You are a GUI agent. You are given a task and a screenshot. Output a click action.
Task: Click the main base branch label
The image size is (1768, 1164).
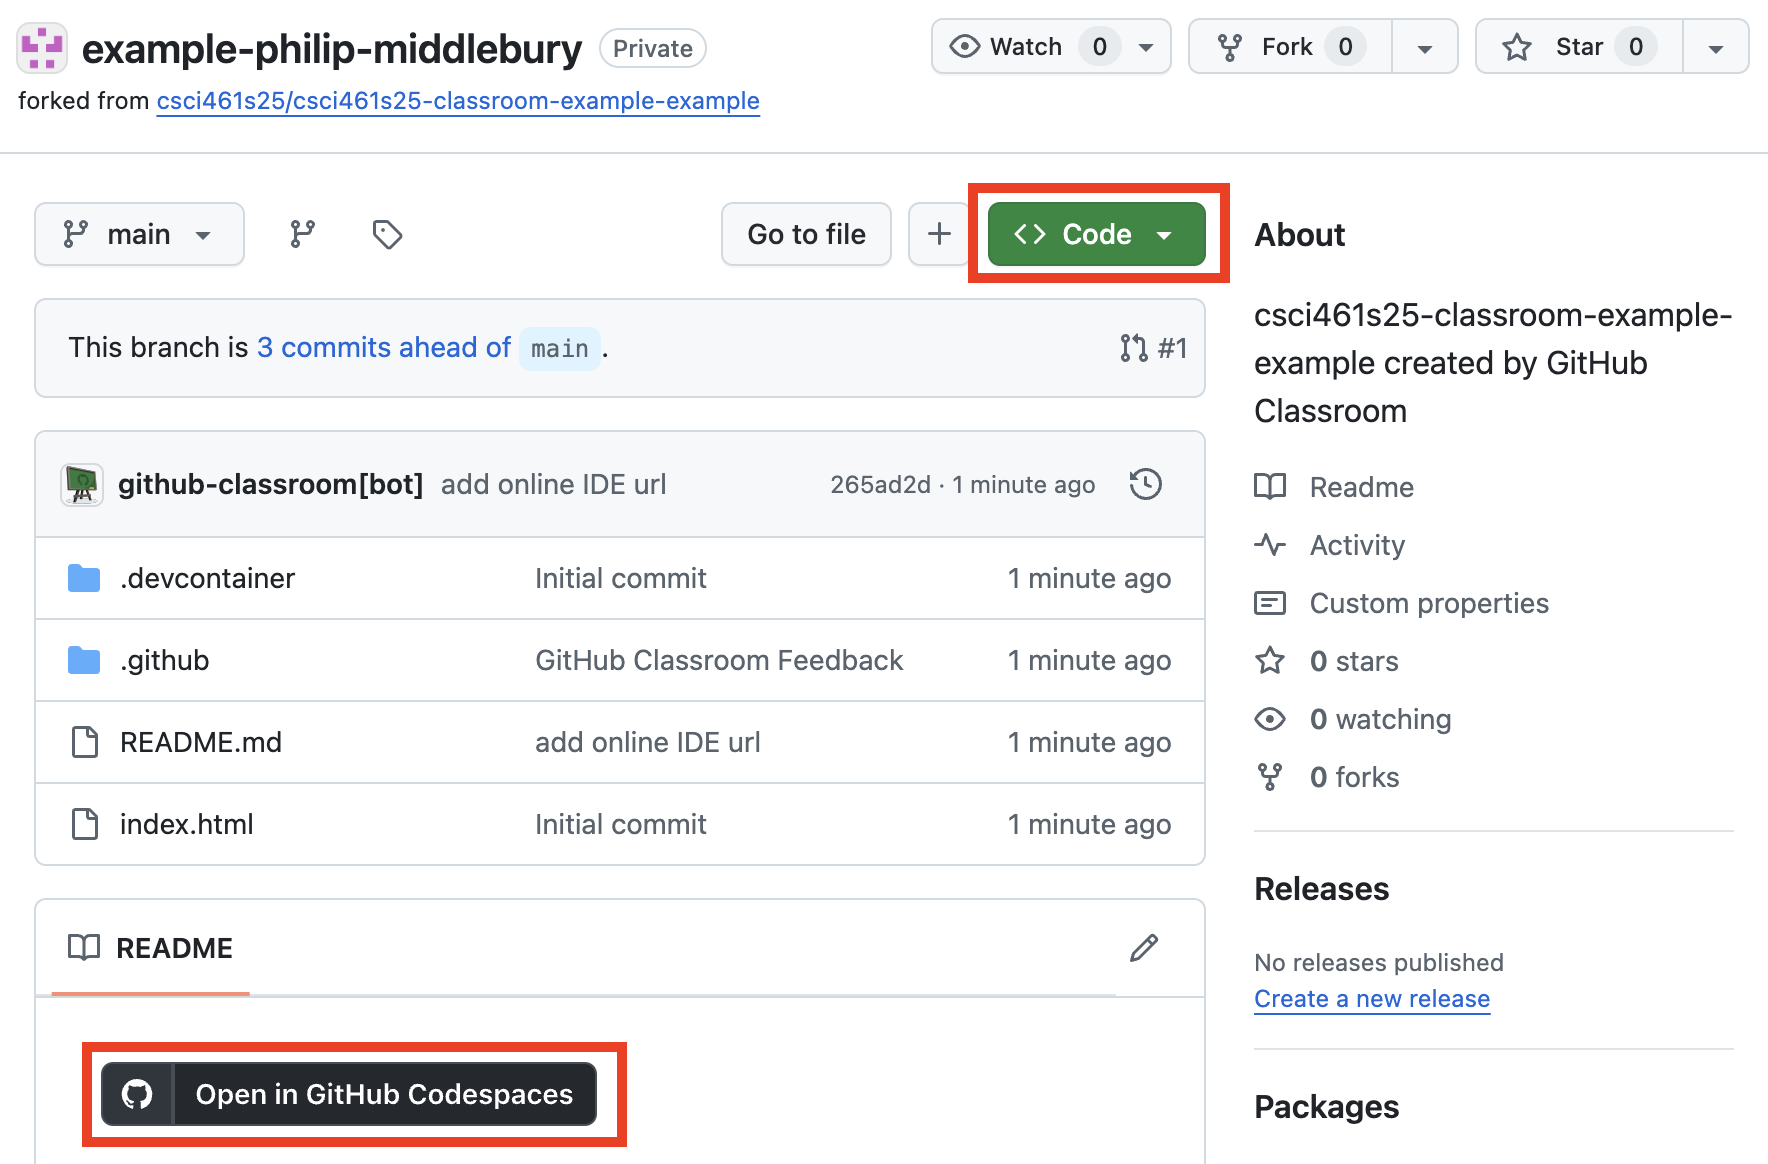click(x=559, y=348)
